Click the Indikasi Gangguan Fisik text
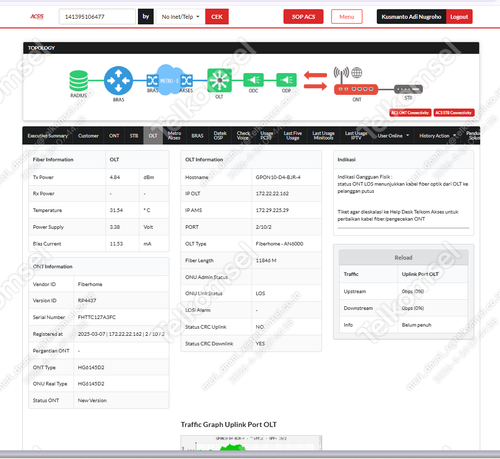 tap(365, 177)
